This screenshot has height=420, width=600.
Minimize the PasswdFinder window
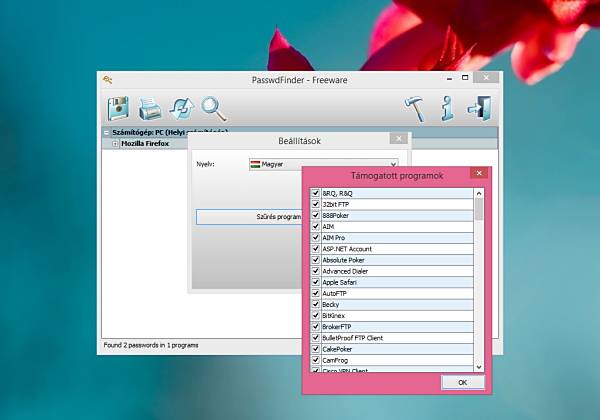(x=449, y=78)
